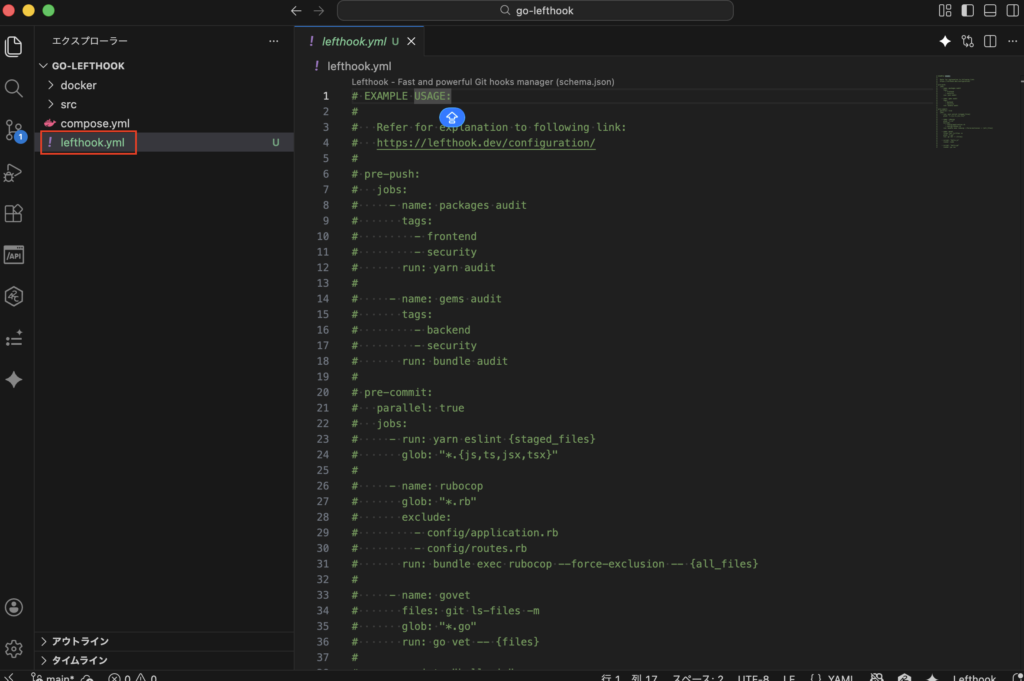Open the Search view in activity bar
This screenshot has height=681, width=1024.
click(x=14, y=88)
